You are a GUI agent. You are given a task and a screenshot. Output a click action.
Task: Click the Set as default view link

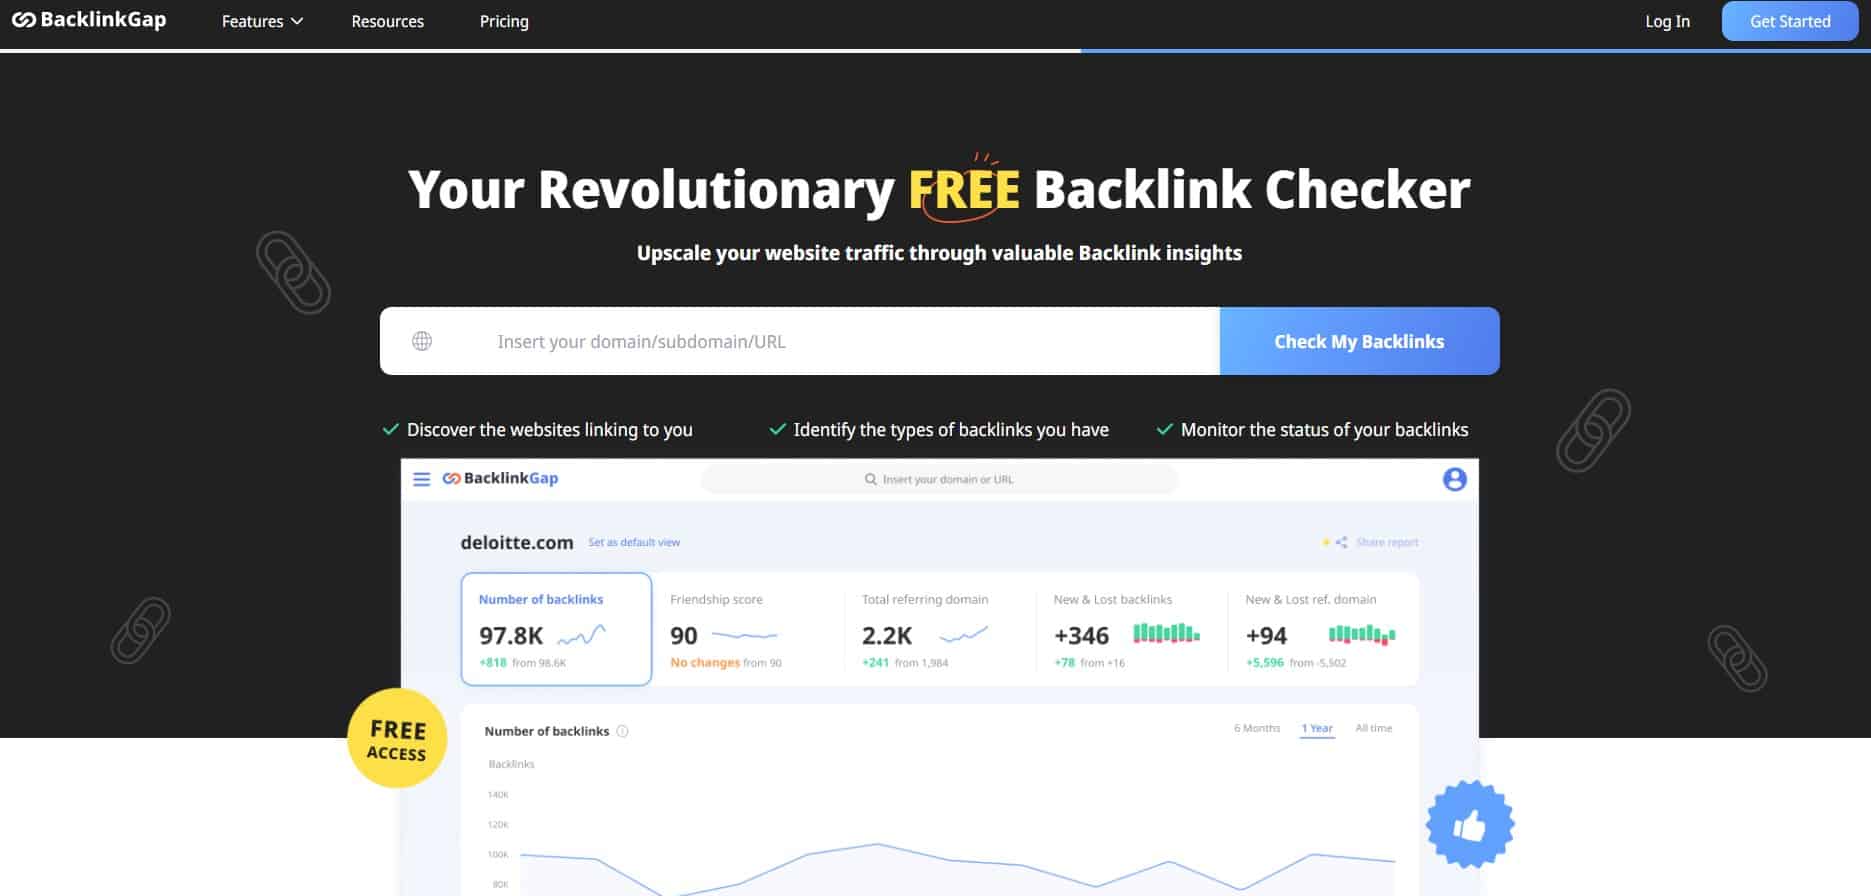pos(634,542)
